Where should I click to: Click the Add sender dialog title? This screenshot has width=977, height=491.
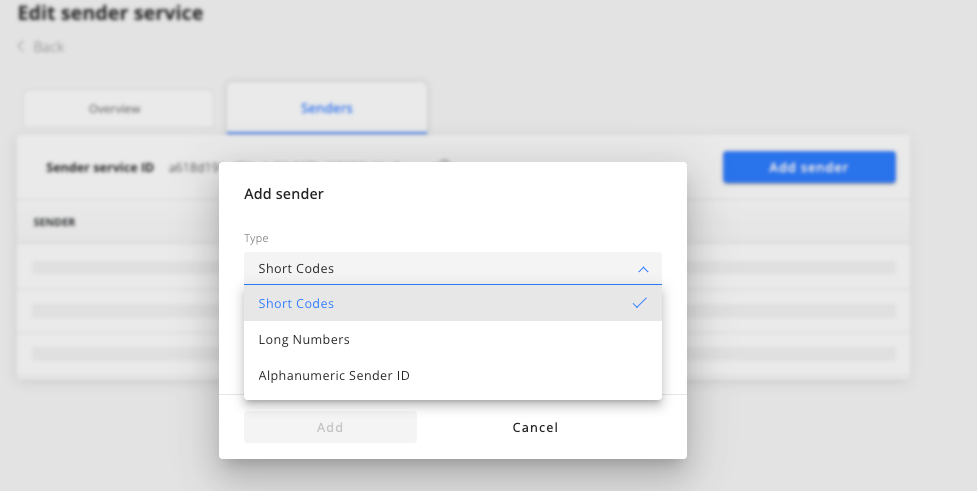(284, 194)
